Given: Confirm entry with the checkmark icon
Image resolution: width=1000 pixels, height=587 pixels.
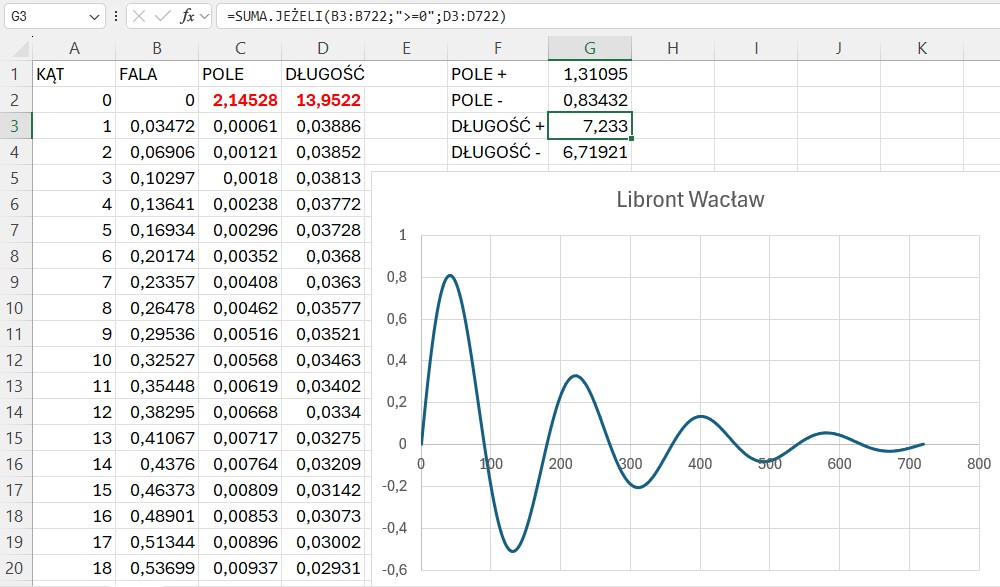Looking at the screenshot, I should click(x=162, y=17).
